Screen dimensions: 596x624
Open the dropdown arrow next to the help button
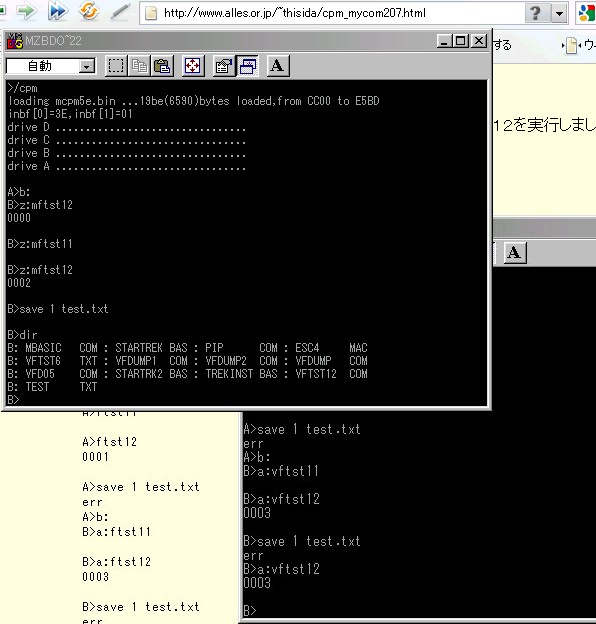click(559, 14)
